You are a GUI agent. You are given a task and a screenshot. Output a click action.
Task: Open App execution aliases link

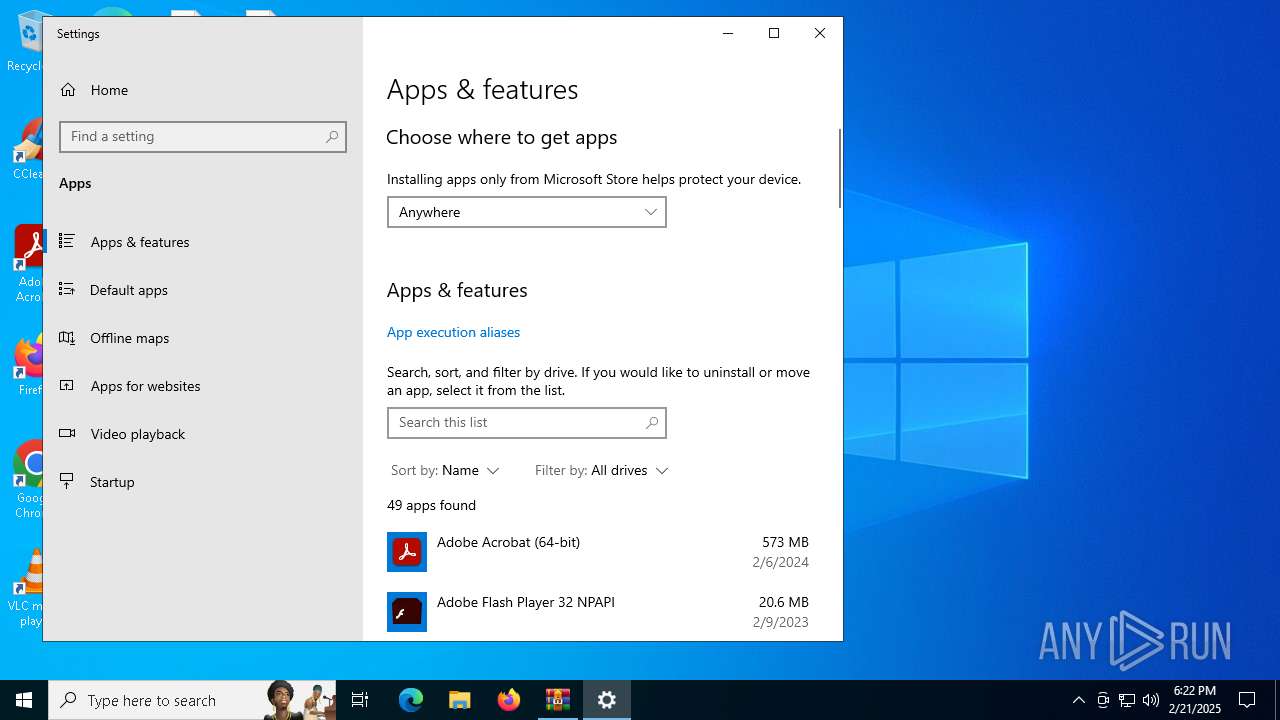[453, 332]
